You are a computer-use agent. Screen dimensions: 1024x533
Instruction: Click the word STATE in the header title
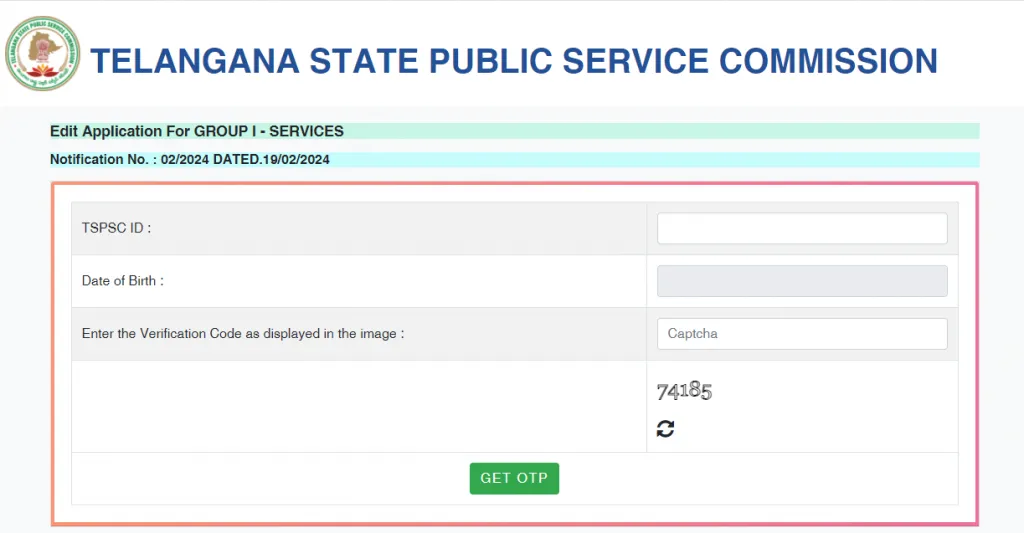coord(364,61)
